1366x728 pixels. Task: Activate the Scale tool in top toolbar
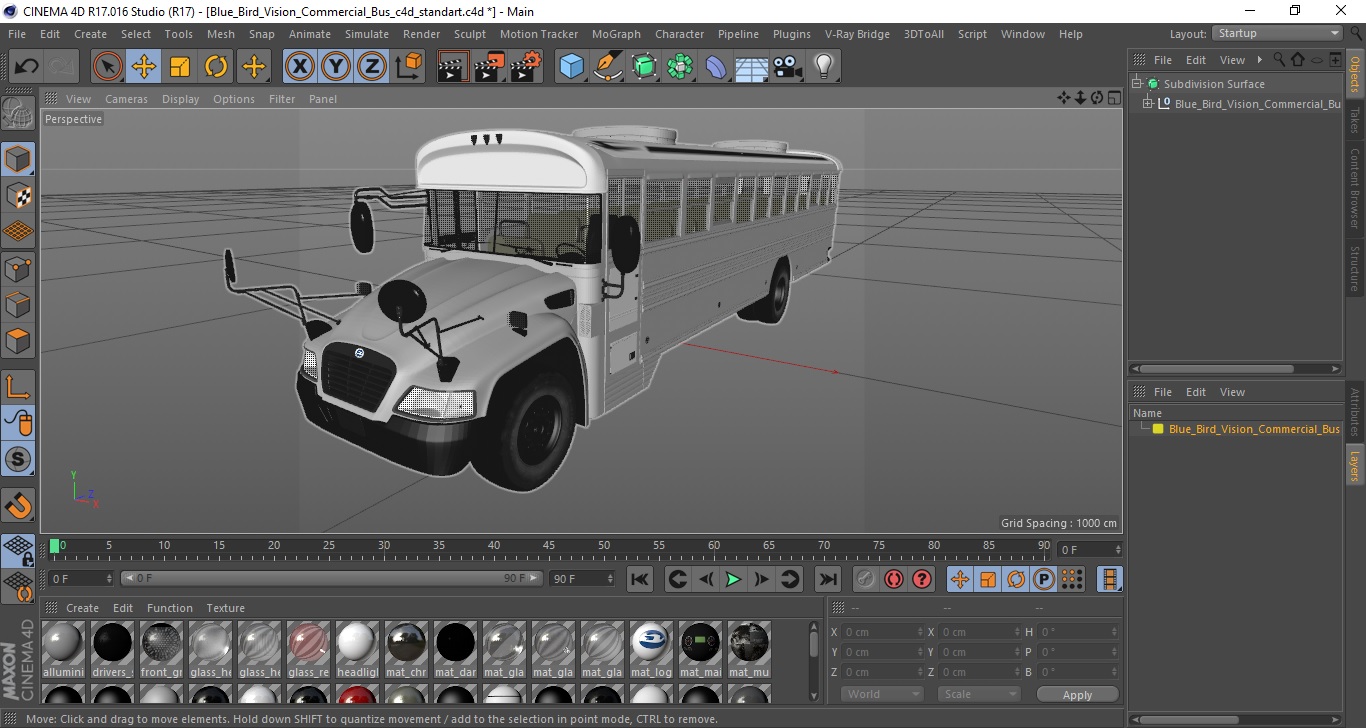click(180, 67)
